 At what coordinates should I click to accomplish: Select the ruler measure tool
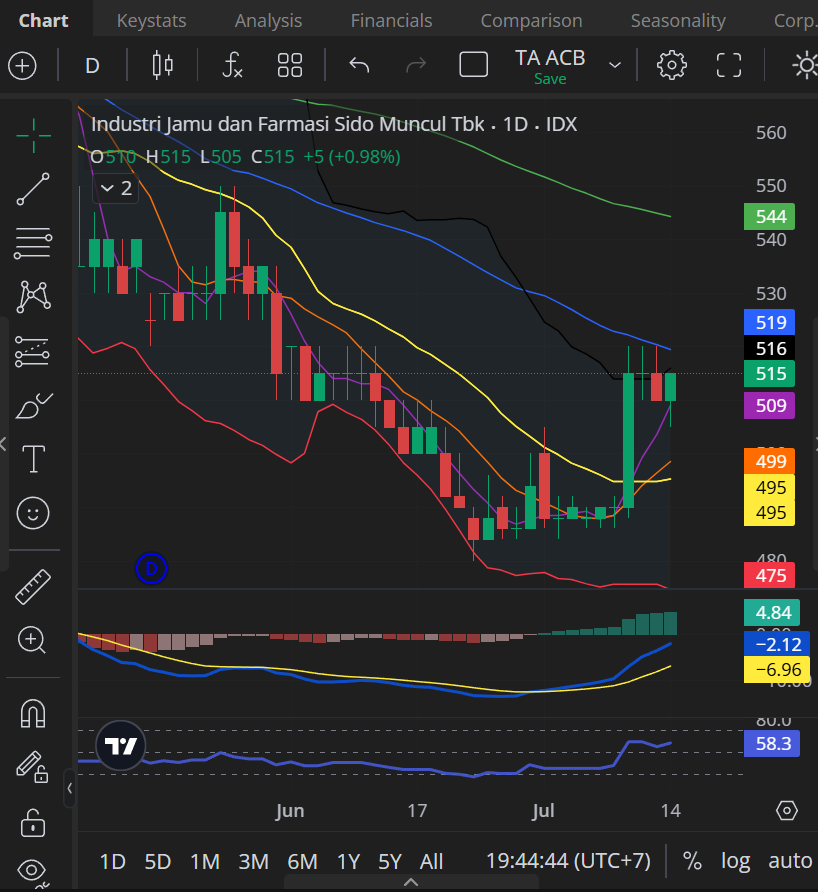pos(33,587)
